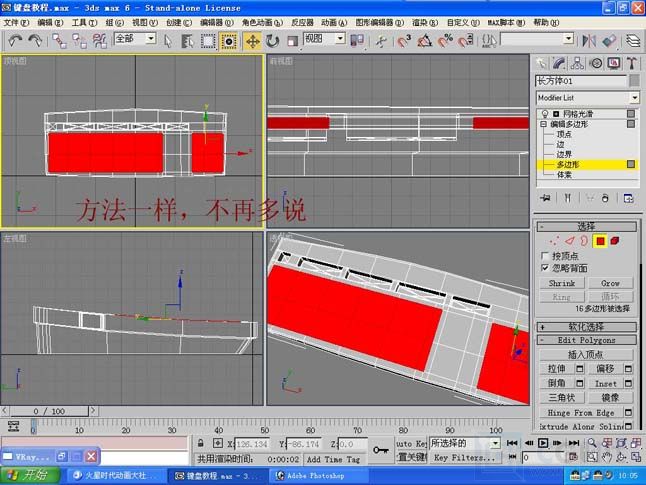Click the object color swatch beside 长方体01
Image resolution: width=646 pixels, height=485 pixels.
click(x=634, y=81)
